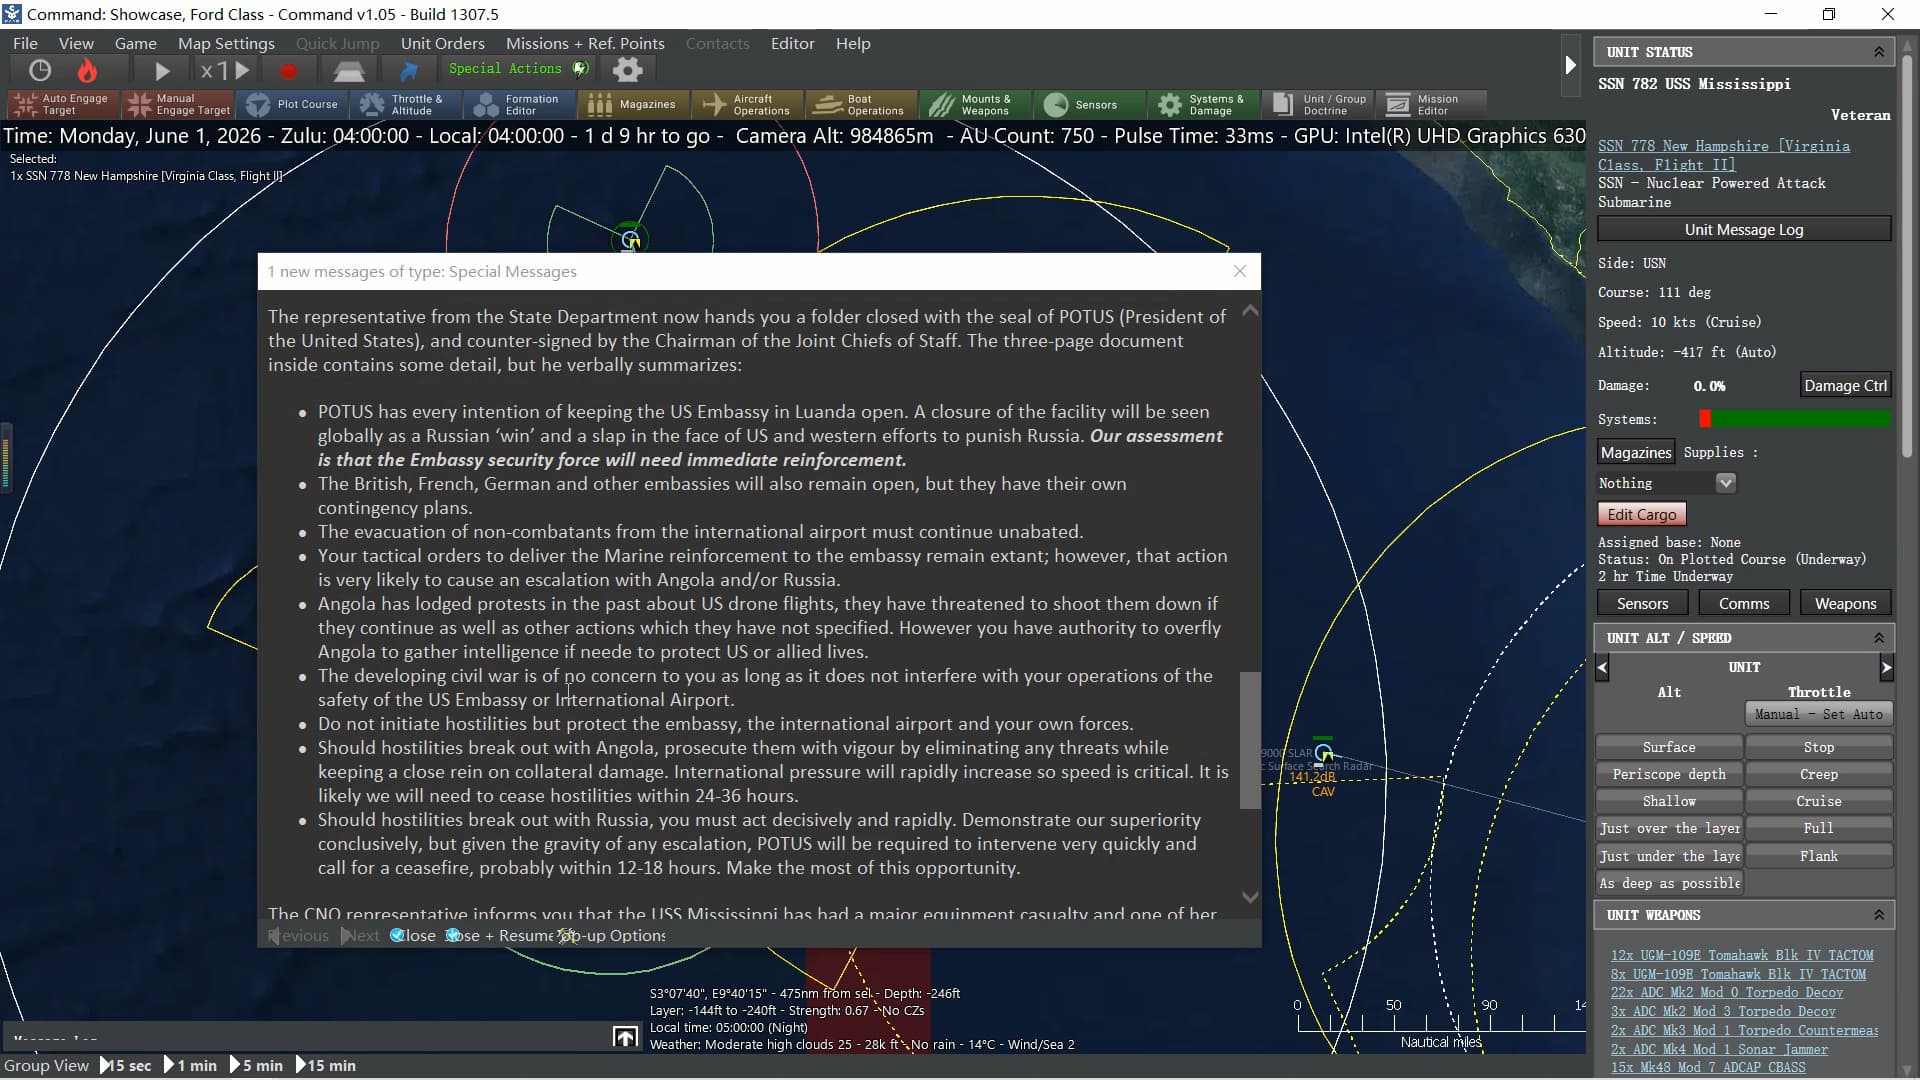Set throttle to Creep
Screen dimensions: 1920x1080
(1818, 774)
